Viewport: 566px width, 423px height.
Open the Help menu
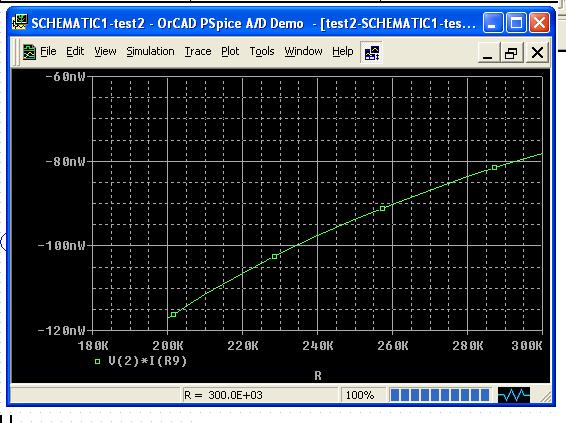point(343,52)
